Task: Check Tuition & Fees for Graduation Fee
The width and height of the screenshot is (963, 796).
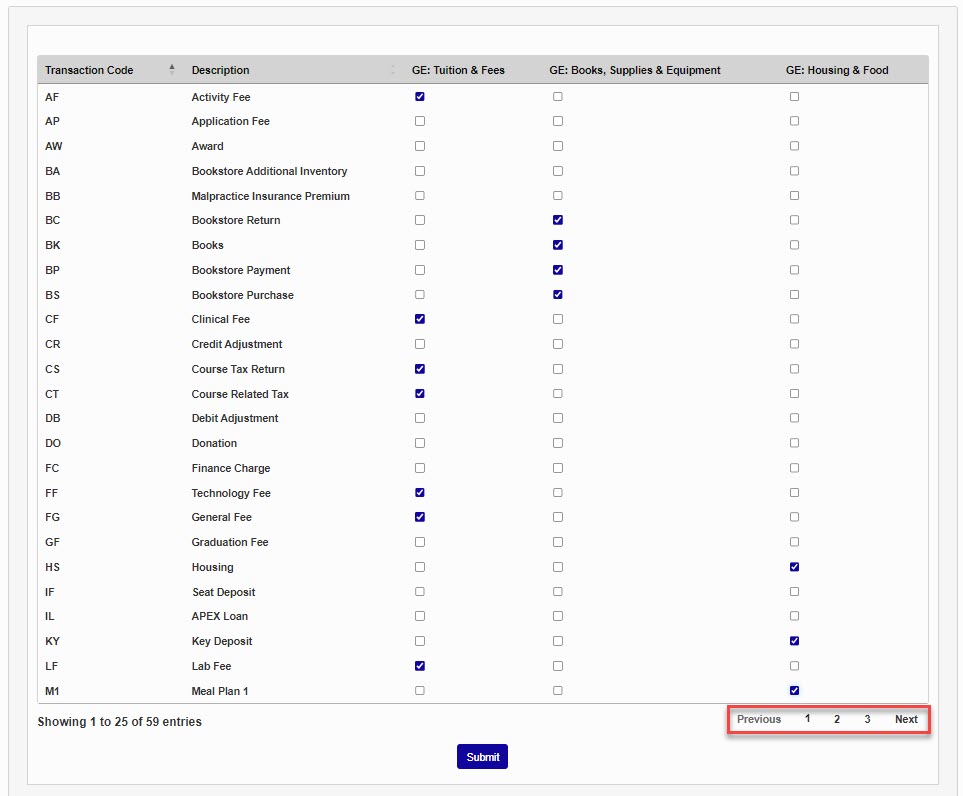Action: (420, 542)
